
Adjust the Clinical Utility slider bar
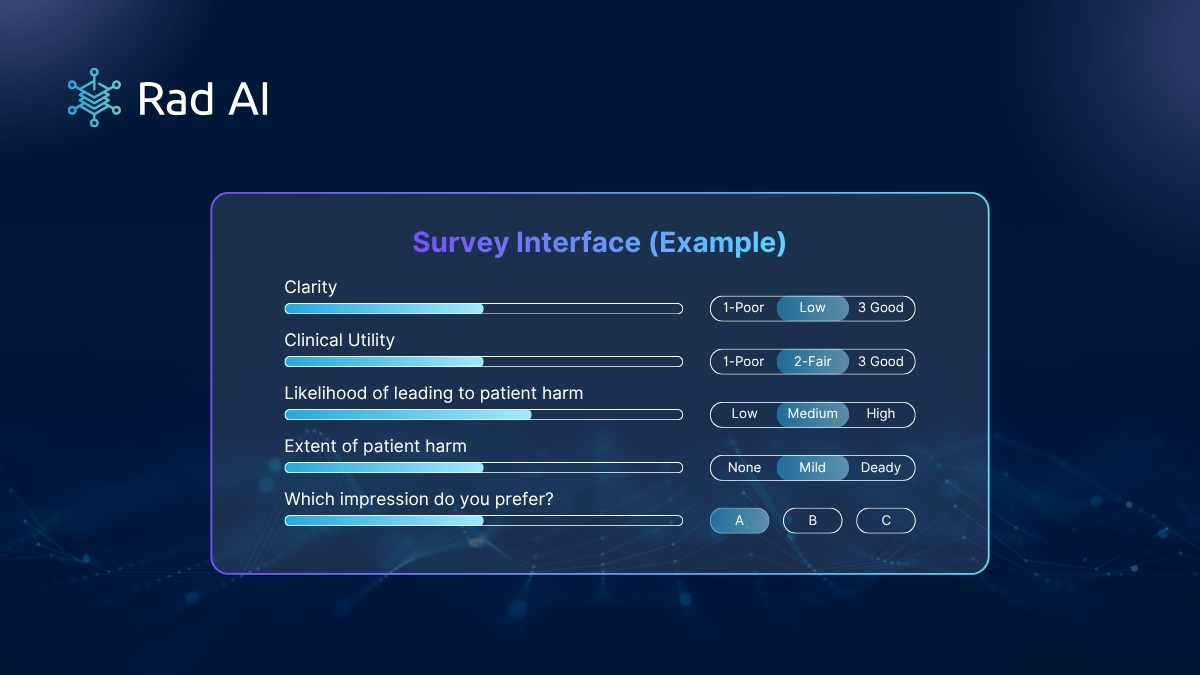[484, 362]
